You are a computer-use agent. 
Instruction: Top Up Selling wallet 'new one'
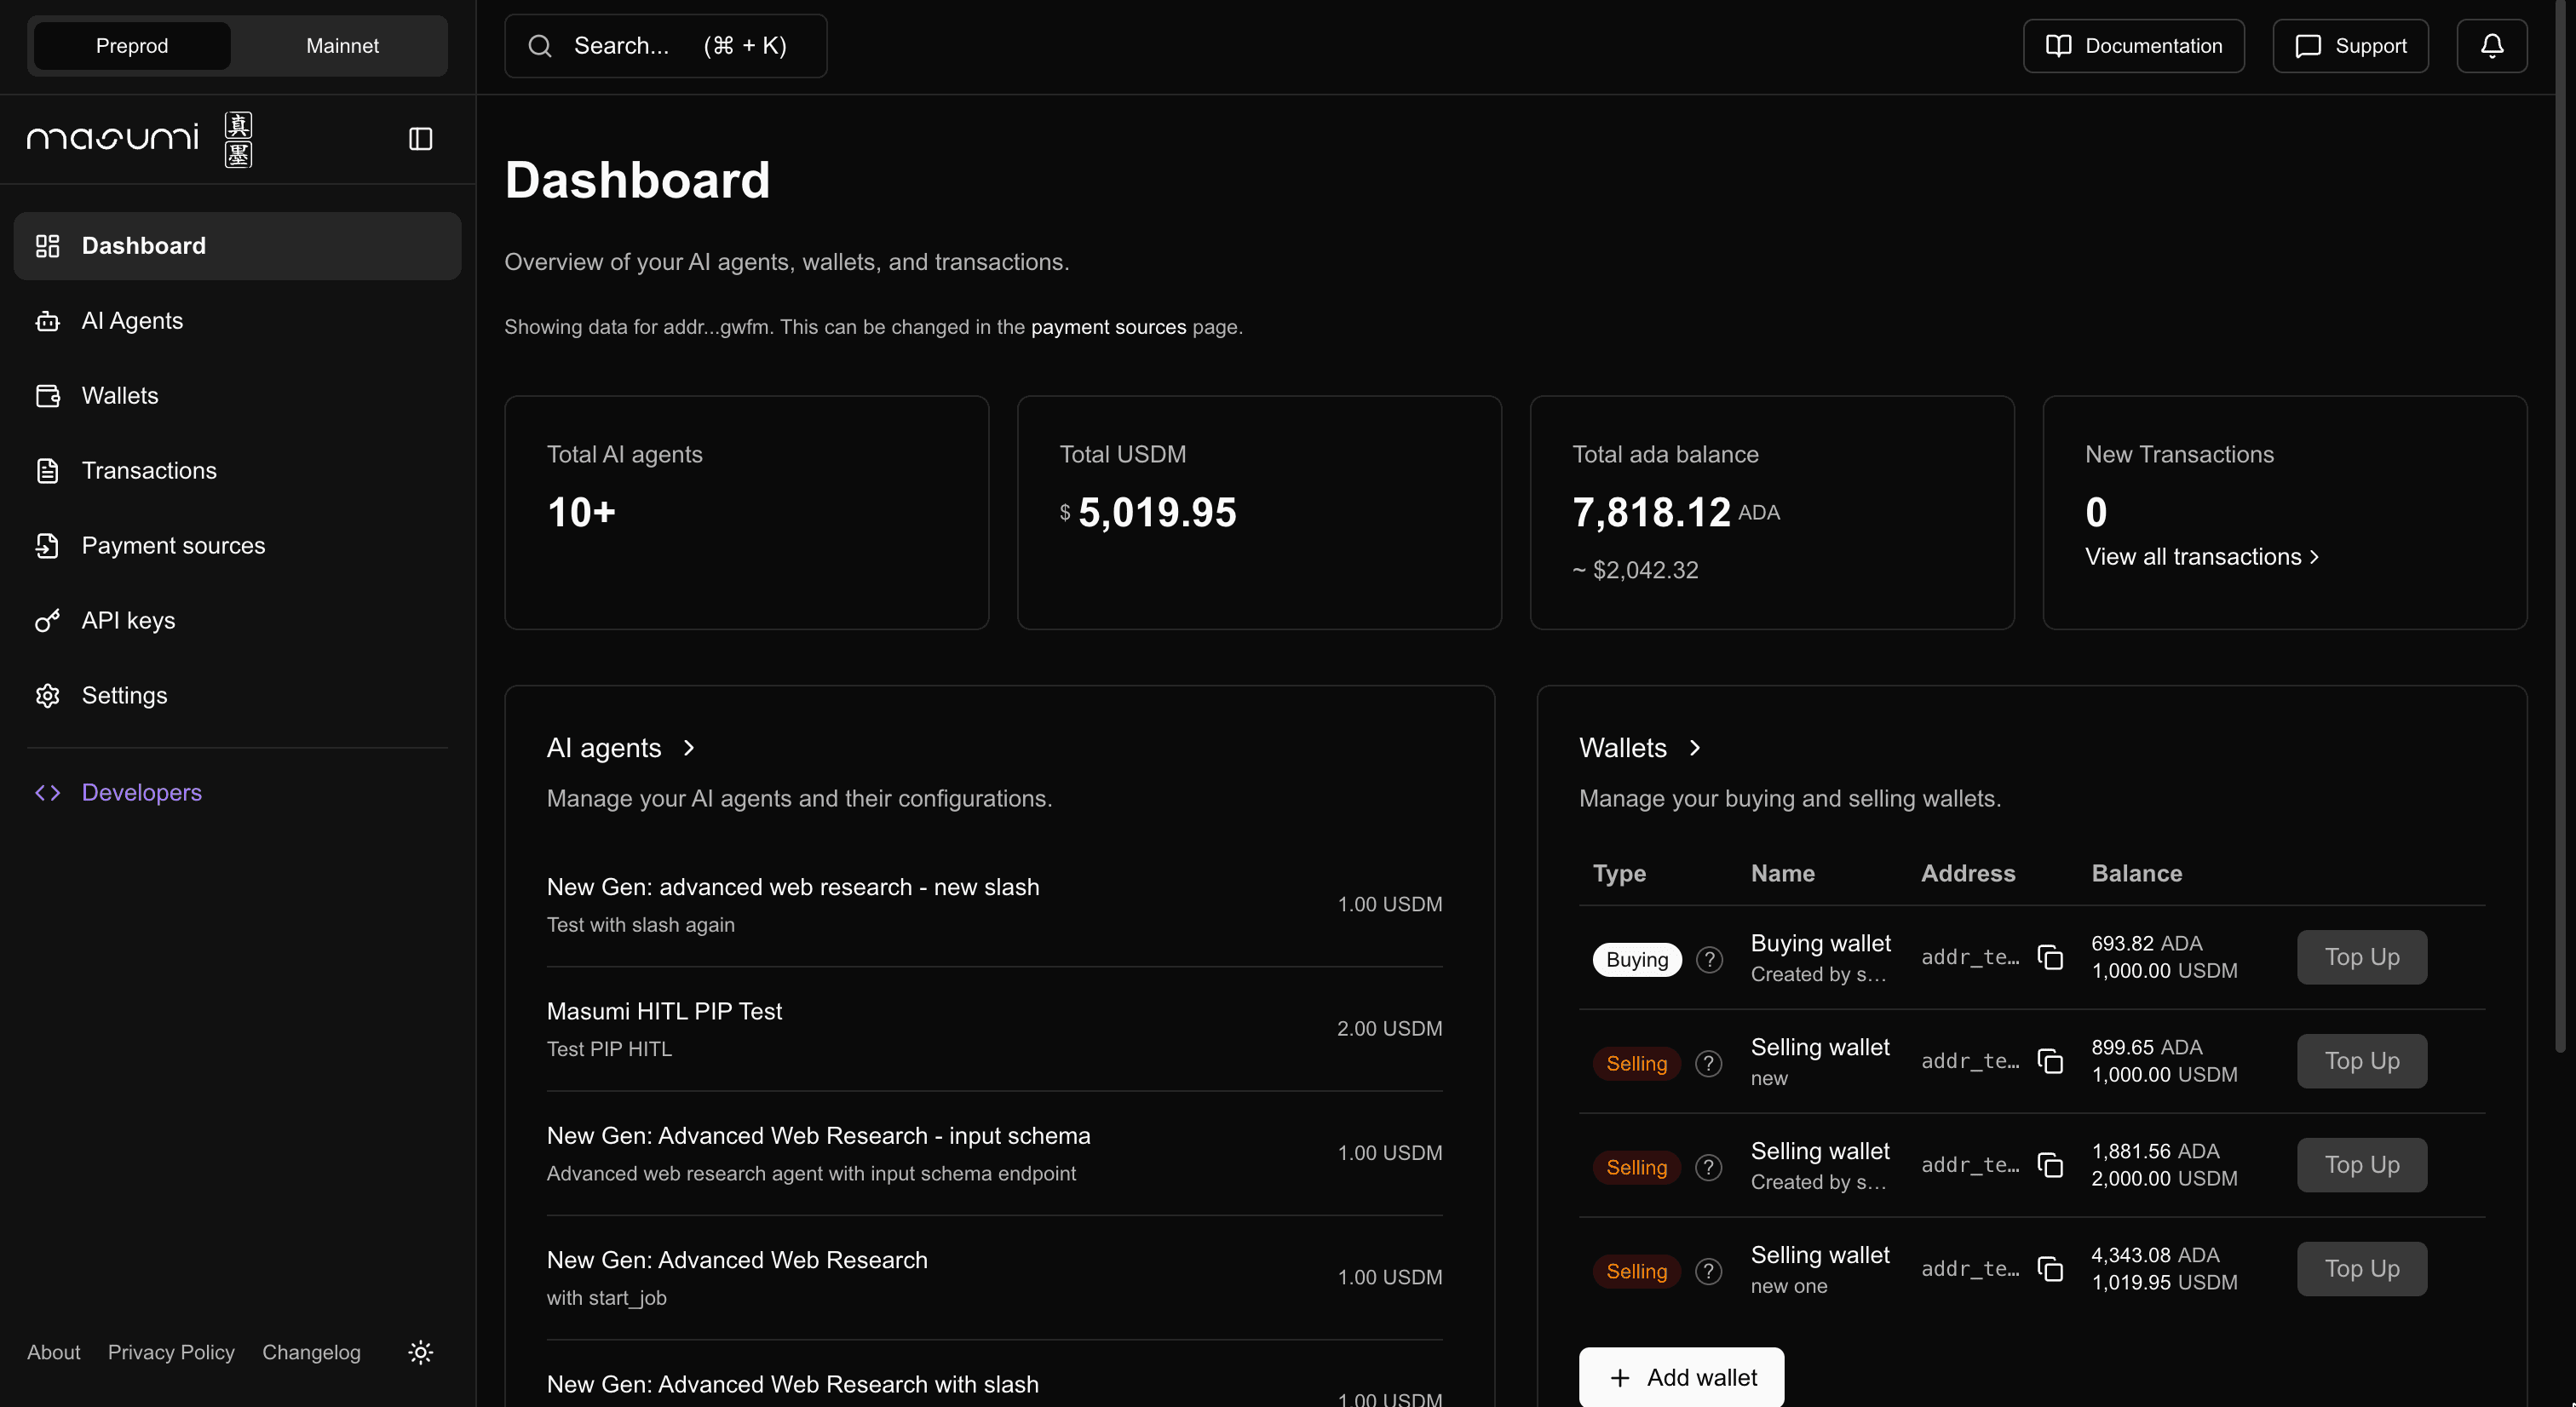(x=2361, y=1270)
